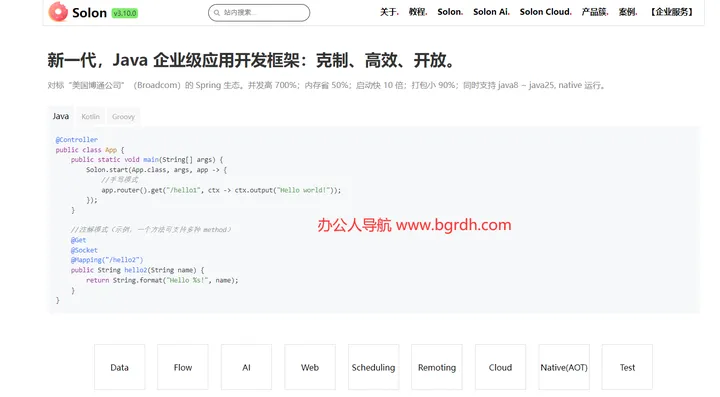Open the 【企业服务】 link
Image resolution: width=720 pixels, height=397 pixels.
tap(671, 12)
